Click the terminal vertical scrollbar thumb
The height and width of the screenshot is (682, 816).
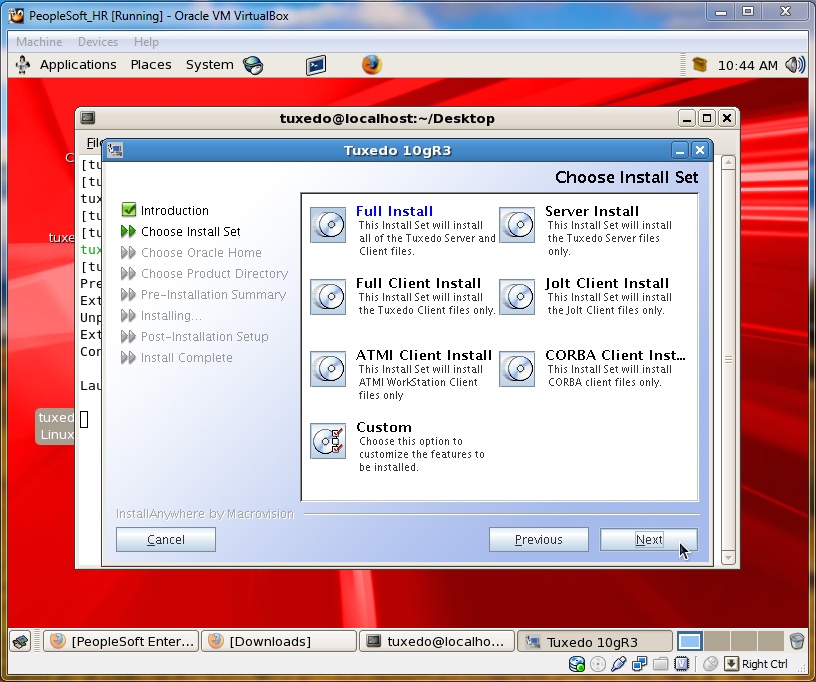point(728,359)
